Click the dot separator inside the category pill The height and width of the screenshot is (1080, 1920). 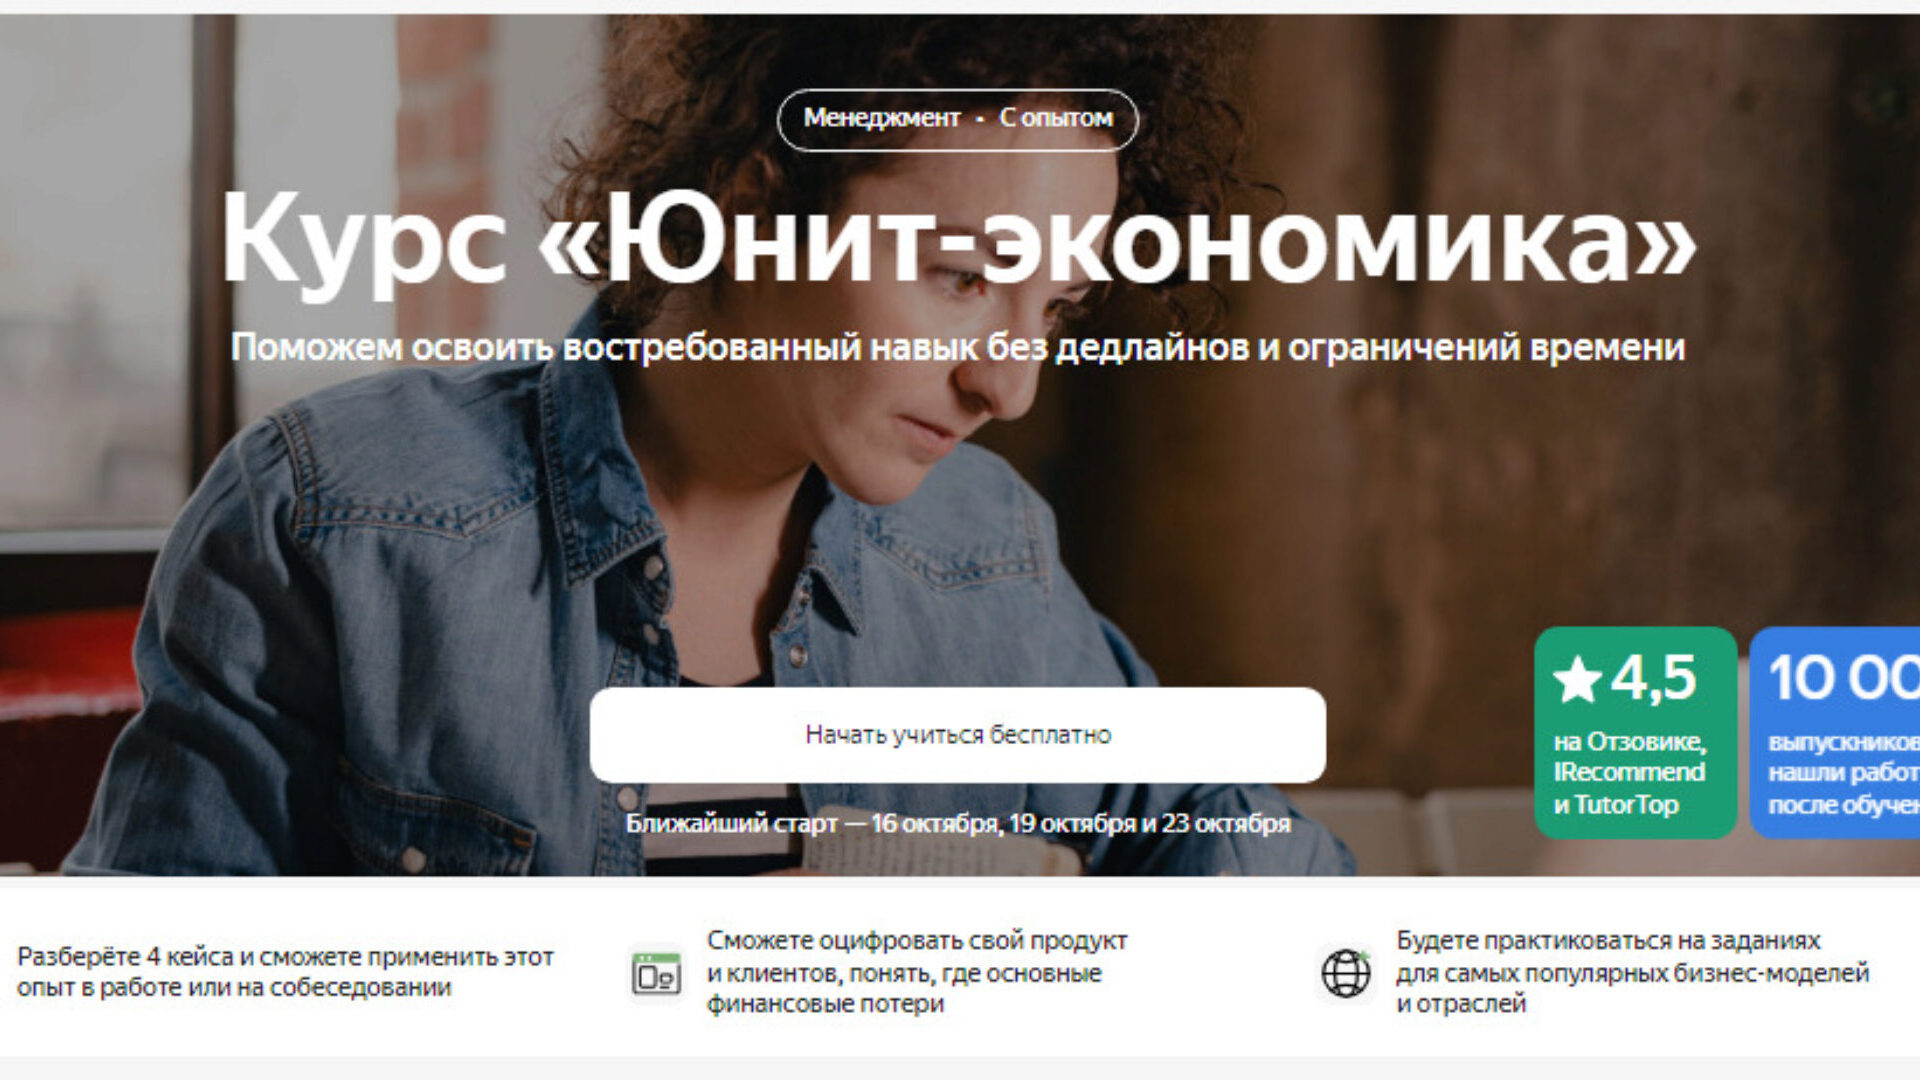point(980,119)
